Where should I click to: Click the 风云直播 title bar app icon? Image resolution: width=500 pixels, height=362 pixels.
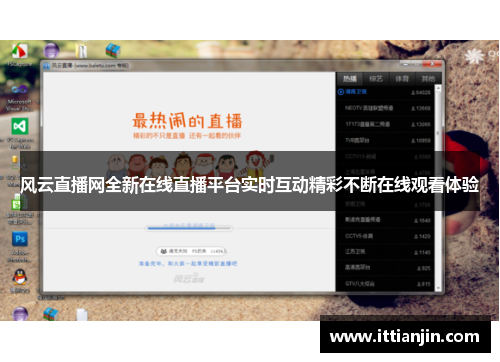coord(46,66)
